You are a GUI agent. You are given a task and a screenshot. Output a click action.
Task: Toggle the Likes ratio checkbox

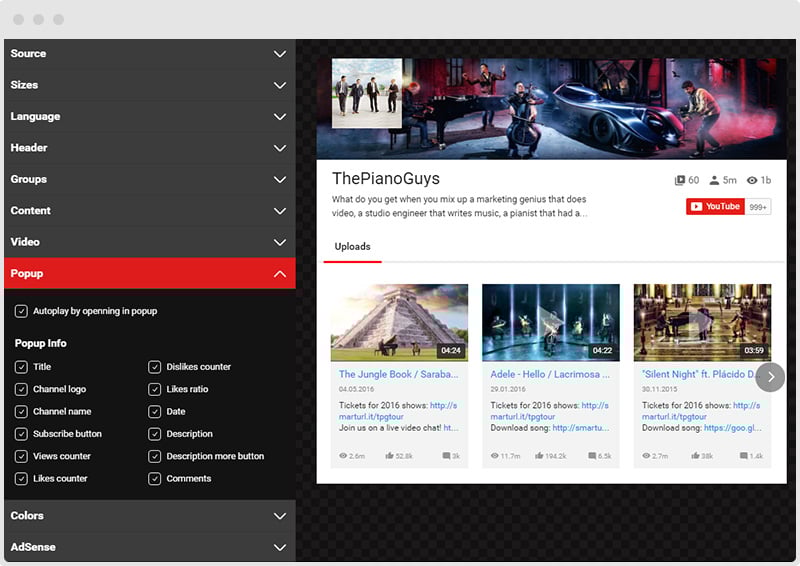[x=155, y=389]
